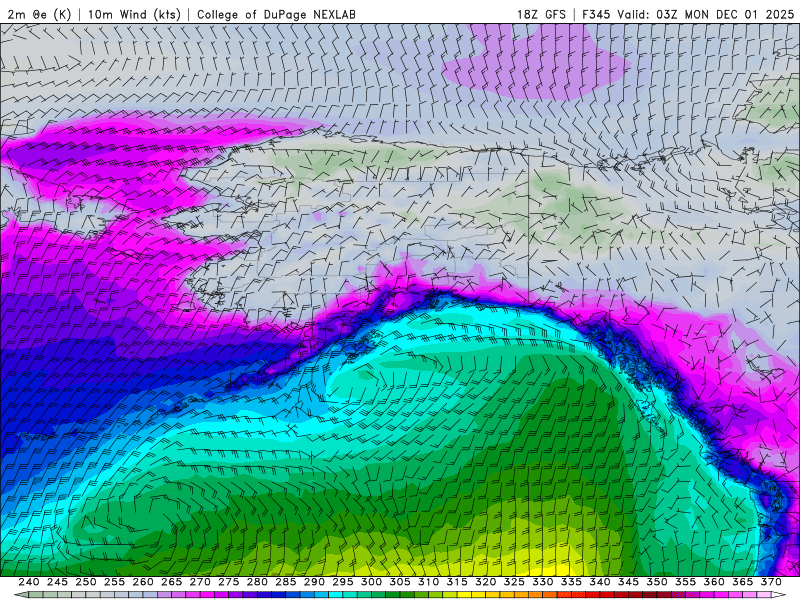Select the 265 legend value
Screen dimensions: 800x600
tap(171, 582)
